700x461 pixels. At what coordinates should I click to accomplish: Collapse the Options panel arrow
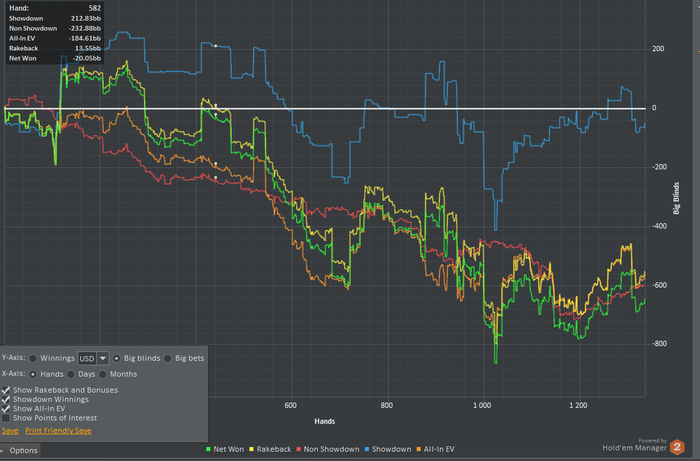3,450
